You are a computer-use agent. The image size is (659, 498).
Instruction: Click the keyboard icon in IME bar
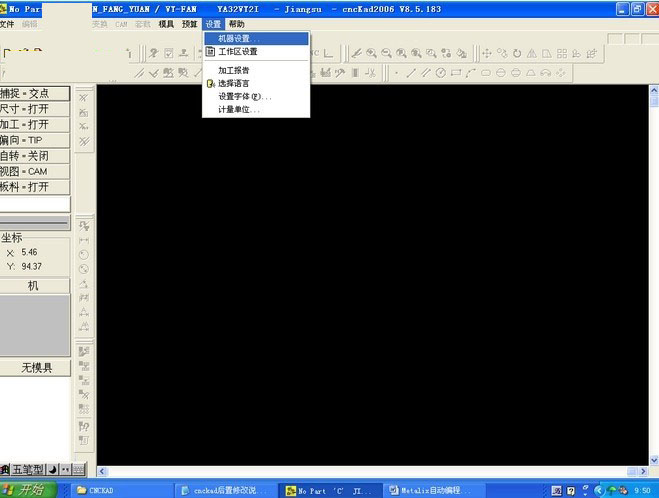[79, 469]
